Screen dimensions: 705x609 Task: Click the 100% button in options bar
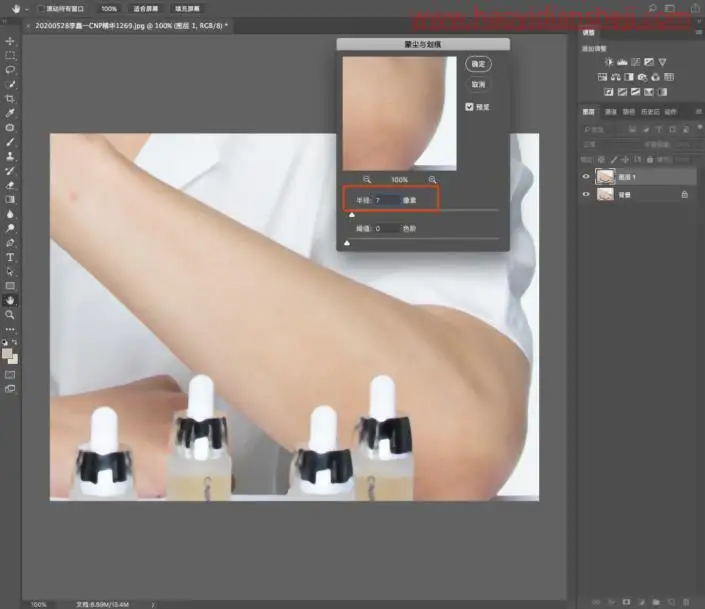coord(109,9)
